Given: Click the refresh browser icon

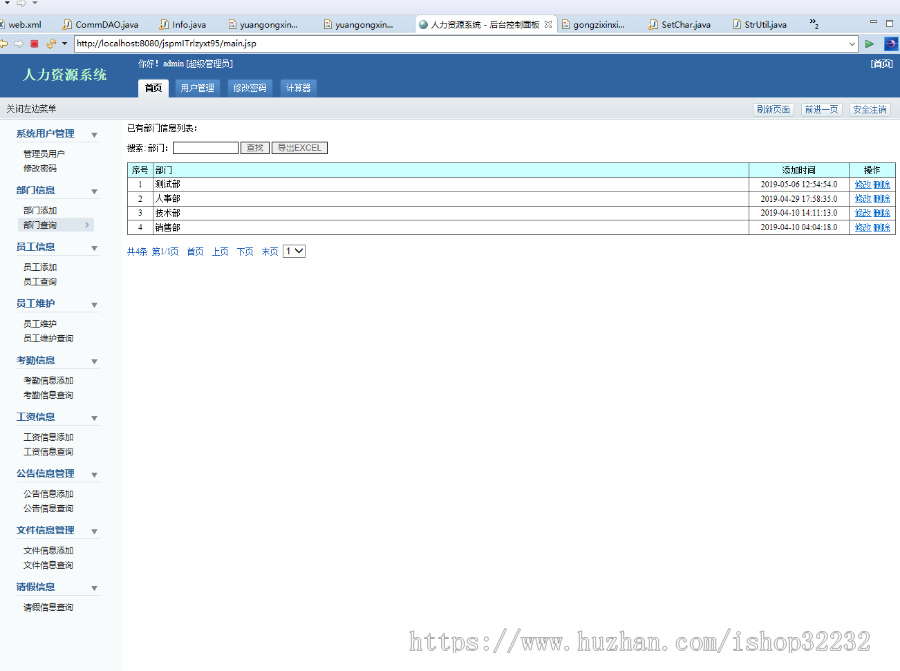Looking at the screenshot, I should 51,44.
